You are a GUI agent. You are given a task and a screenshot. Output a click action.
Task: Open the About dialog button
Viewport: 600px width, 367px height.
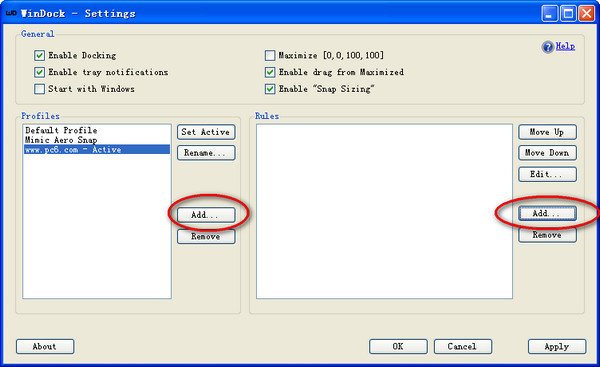coord(45,346)
